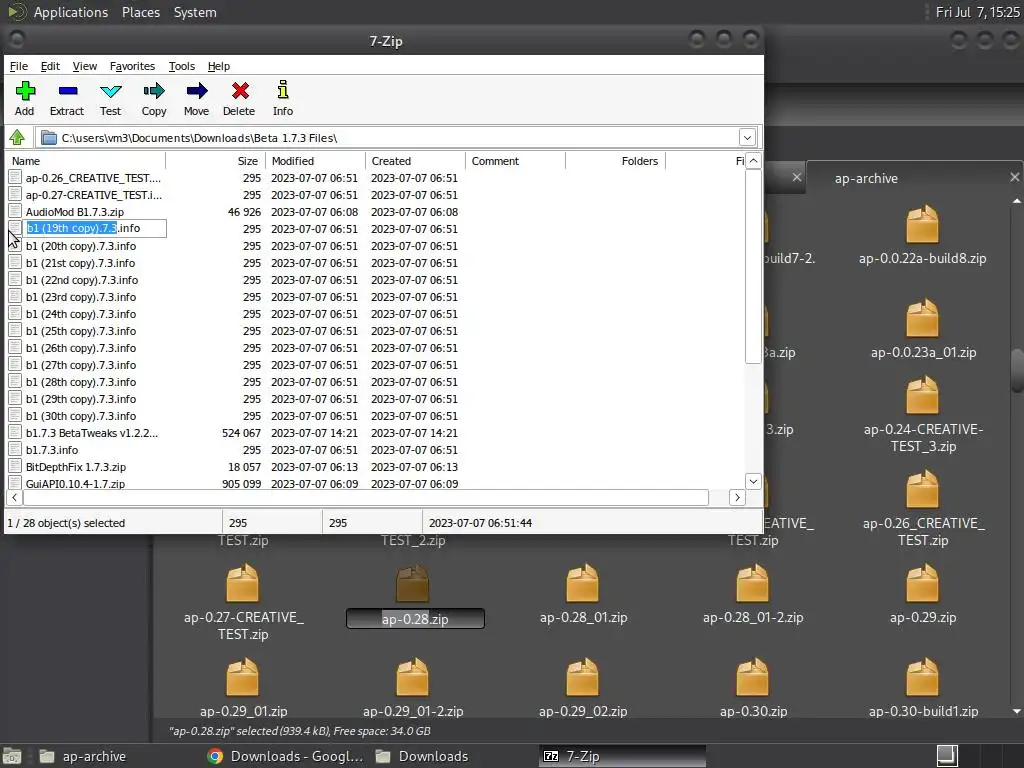
Task: Select ap-0.30-build1.zip archive icon
Action: point(922,677)
